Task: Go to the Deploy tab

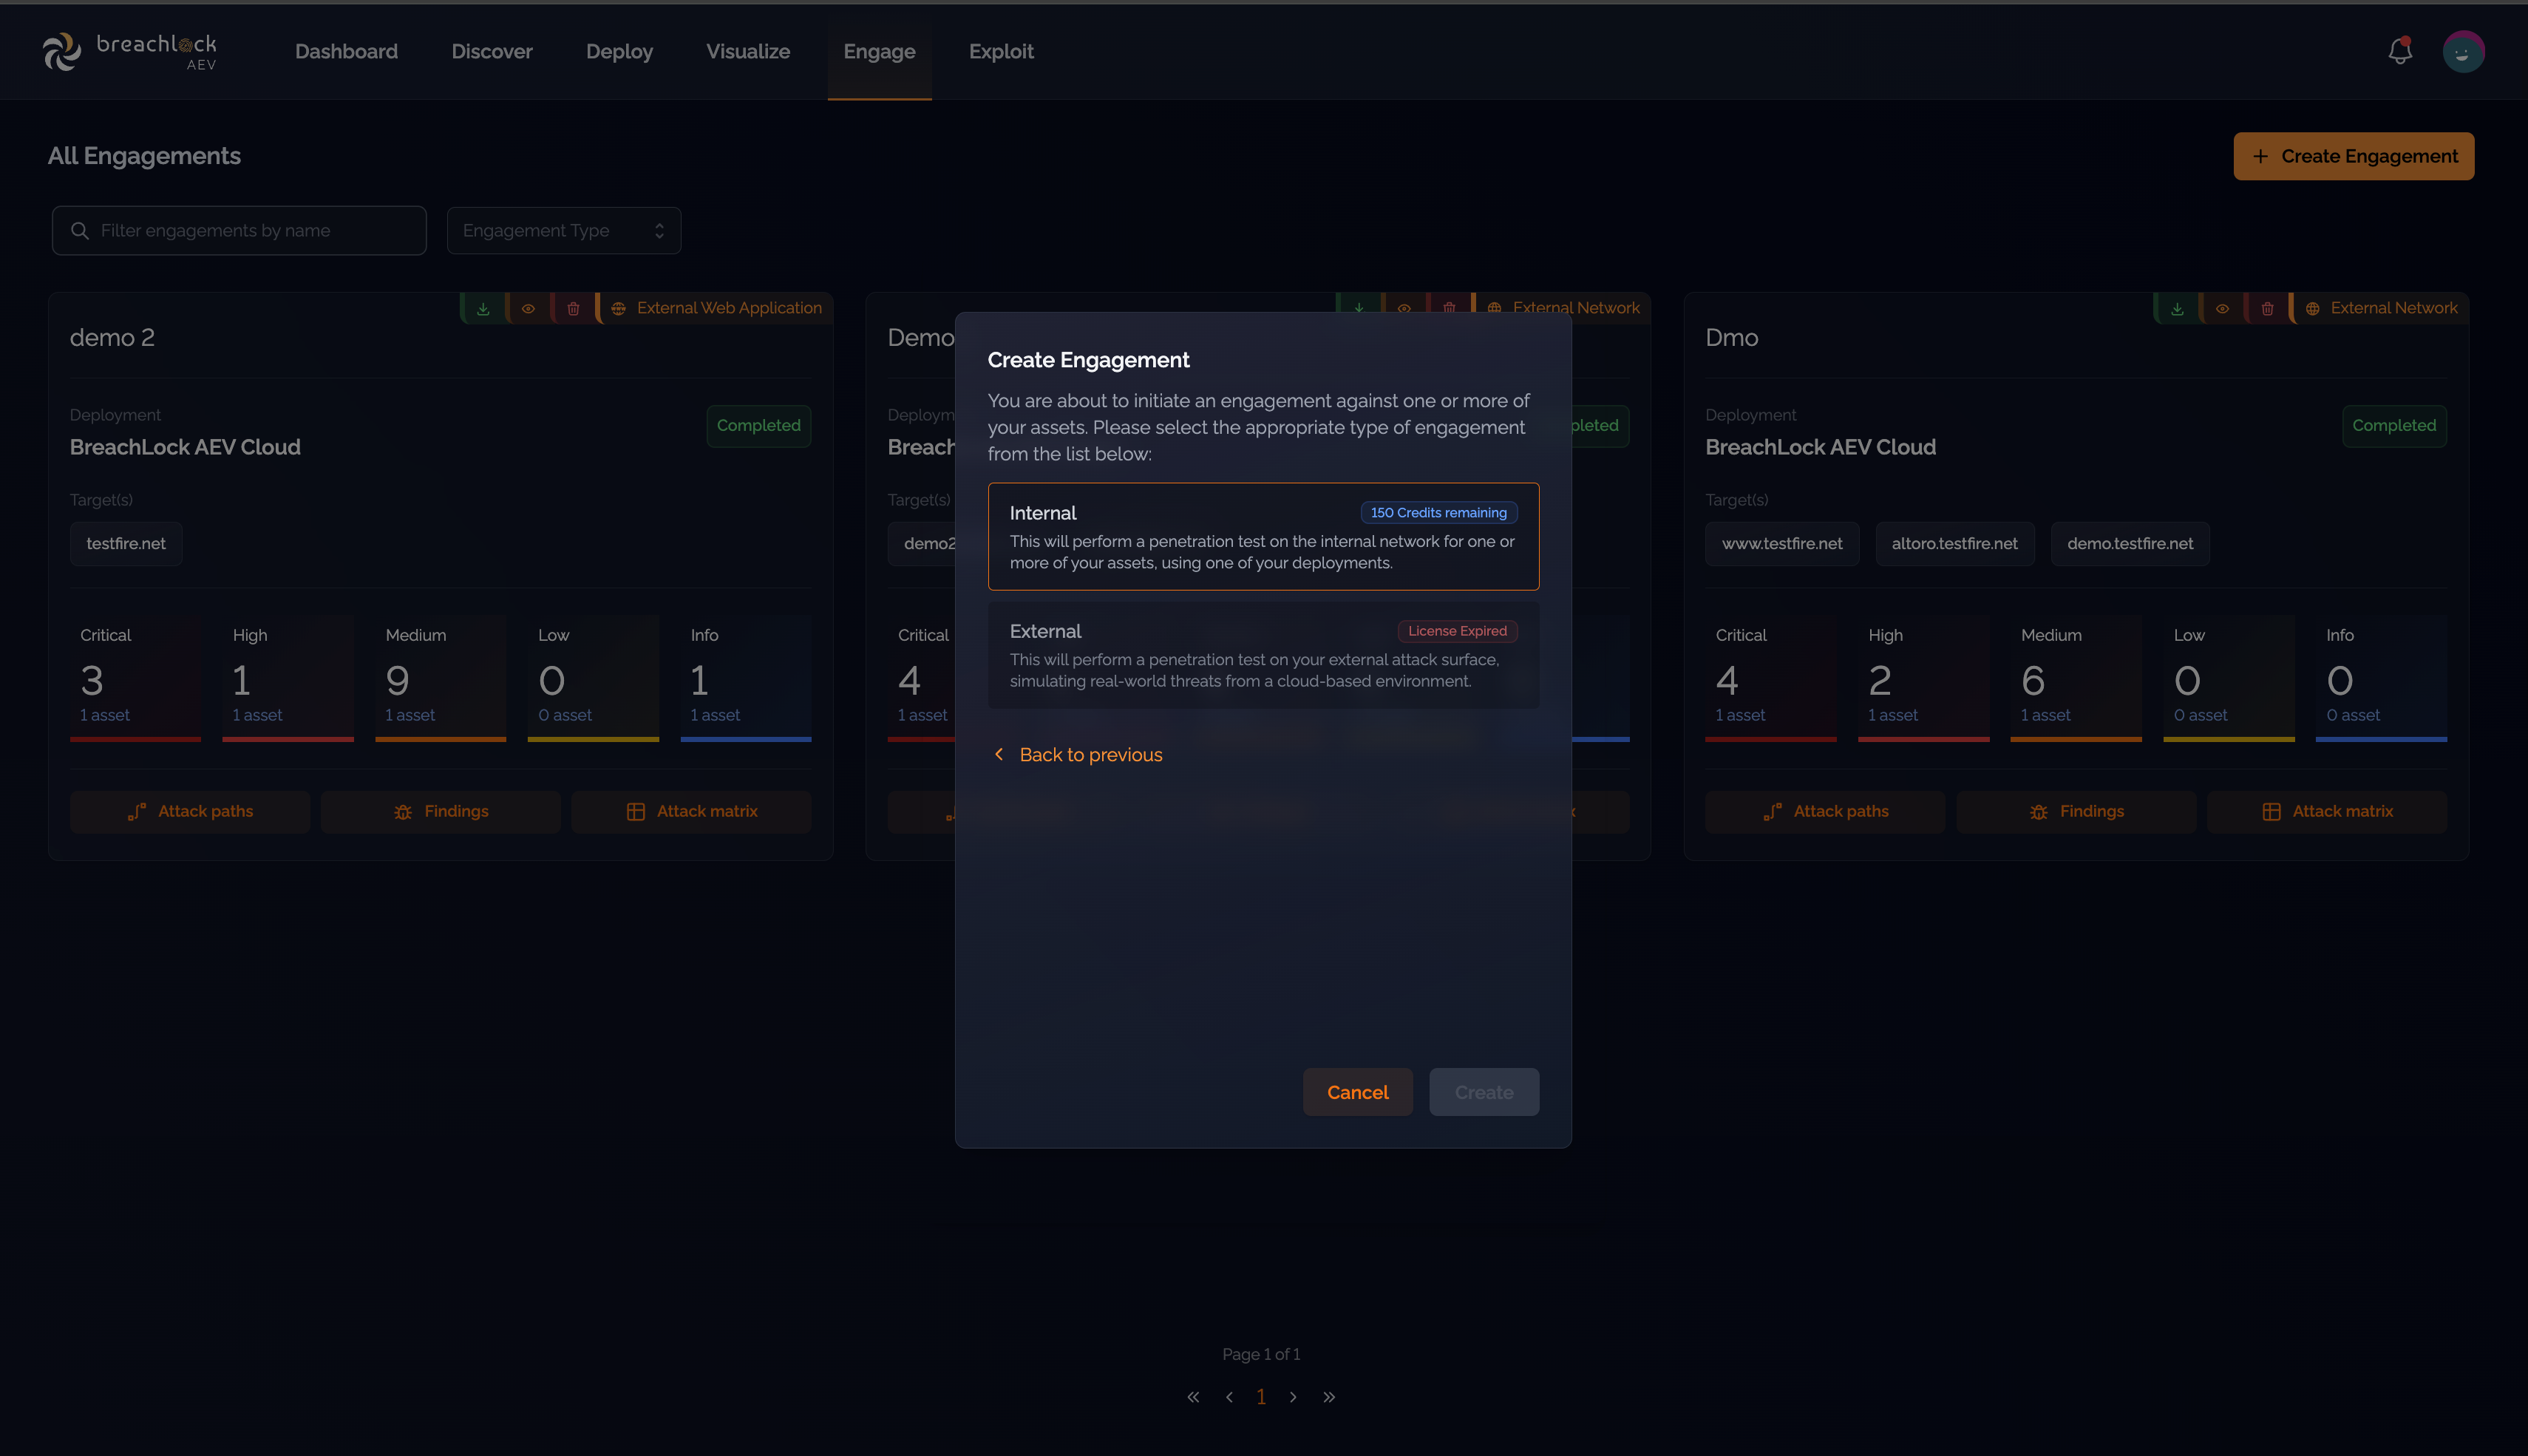Action: (x=619, y=51)
